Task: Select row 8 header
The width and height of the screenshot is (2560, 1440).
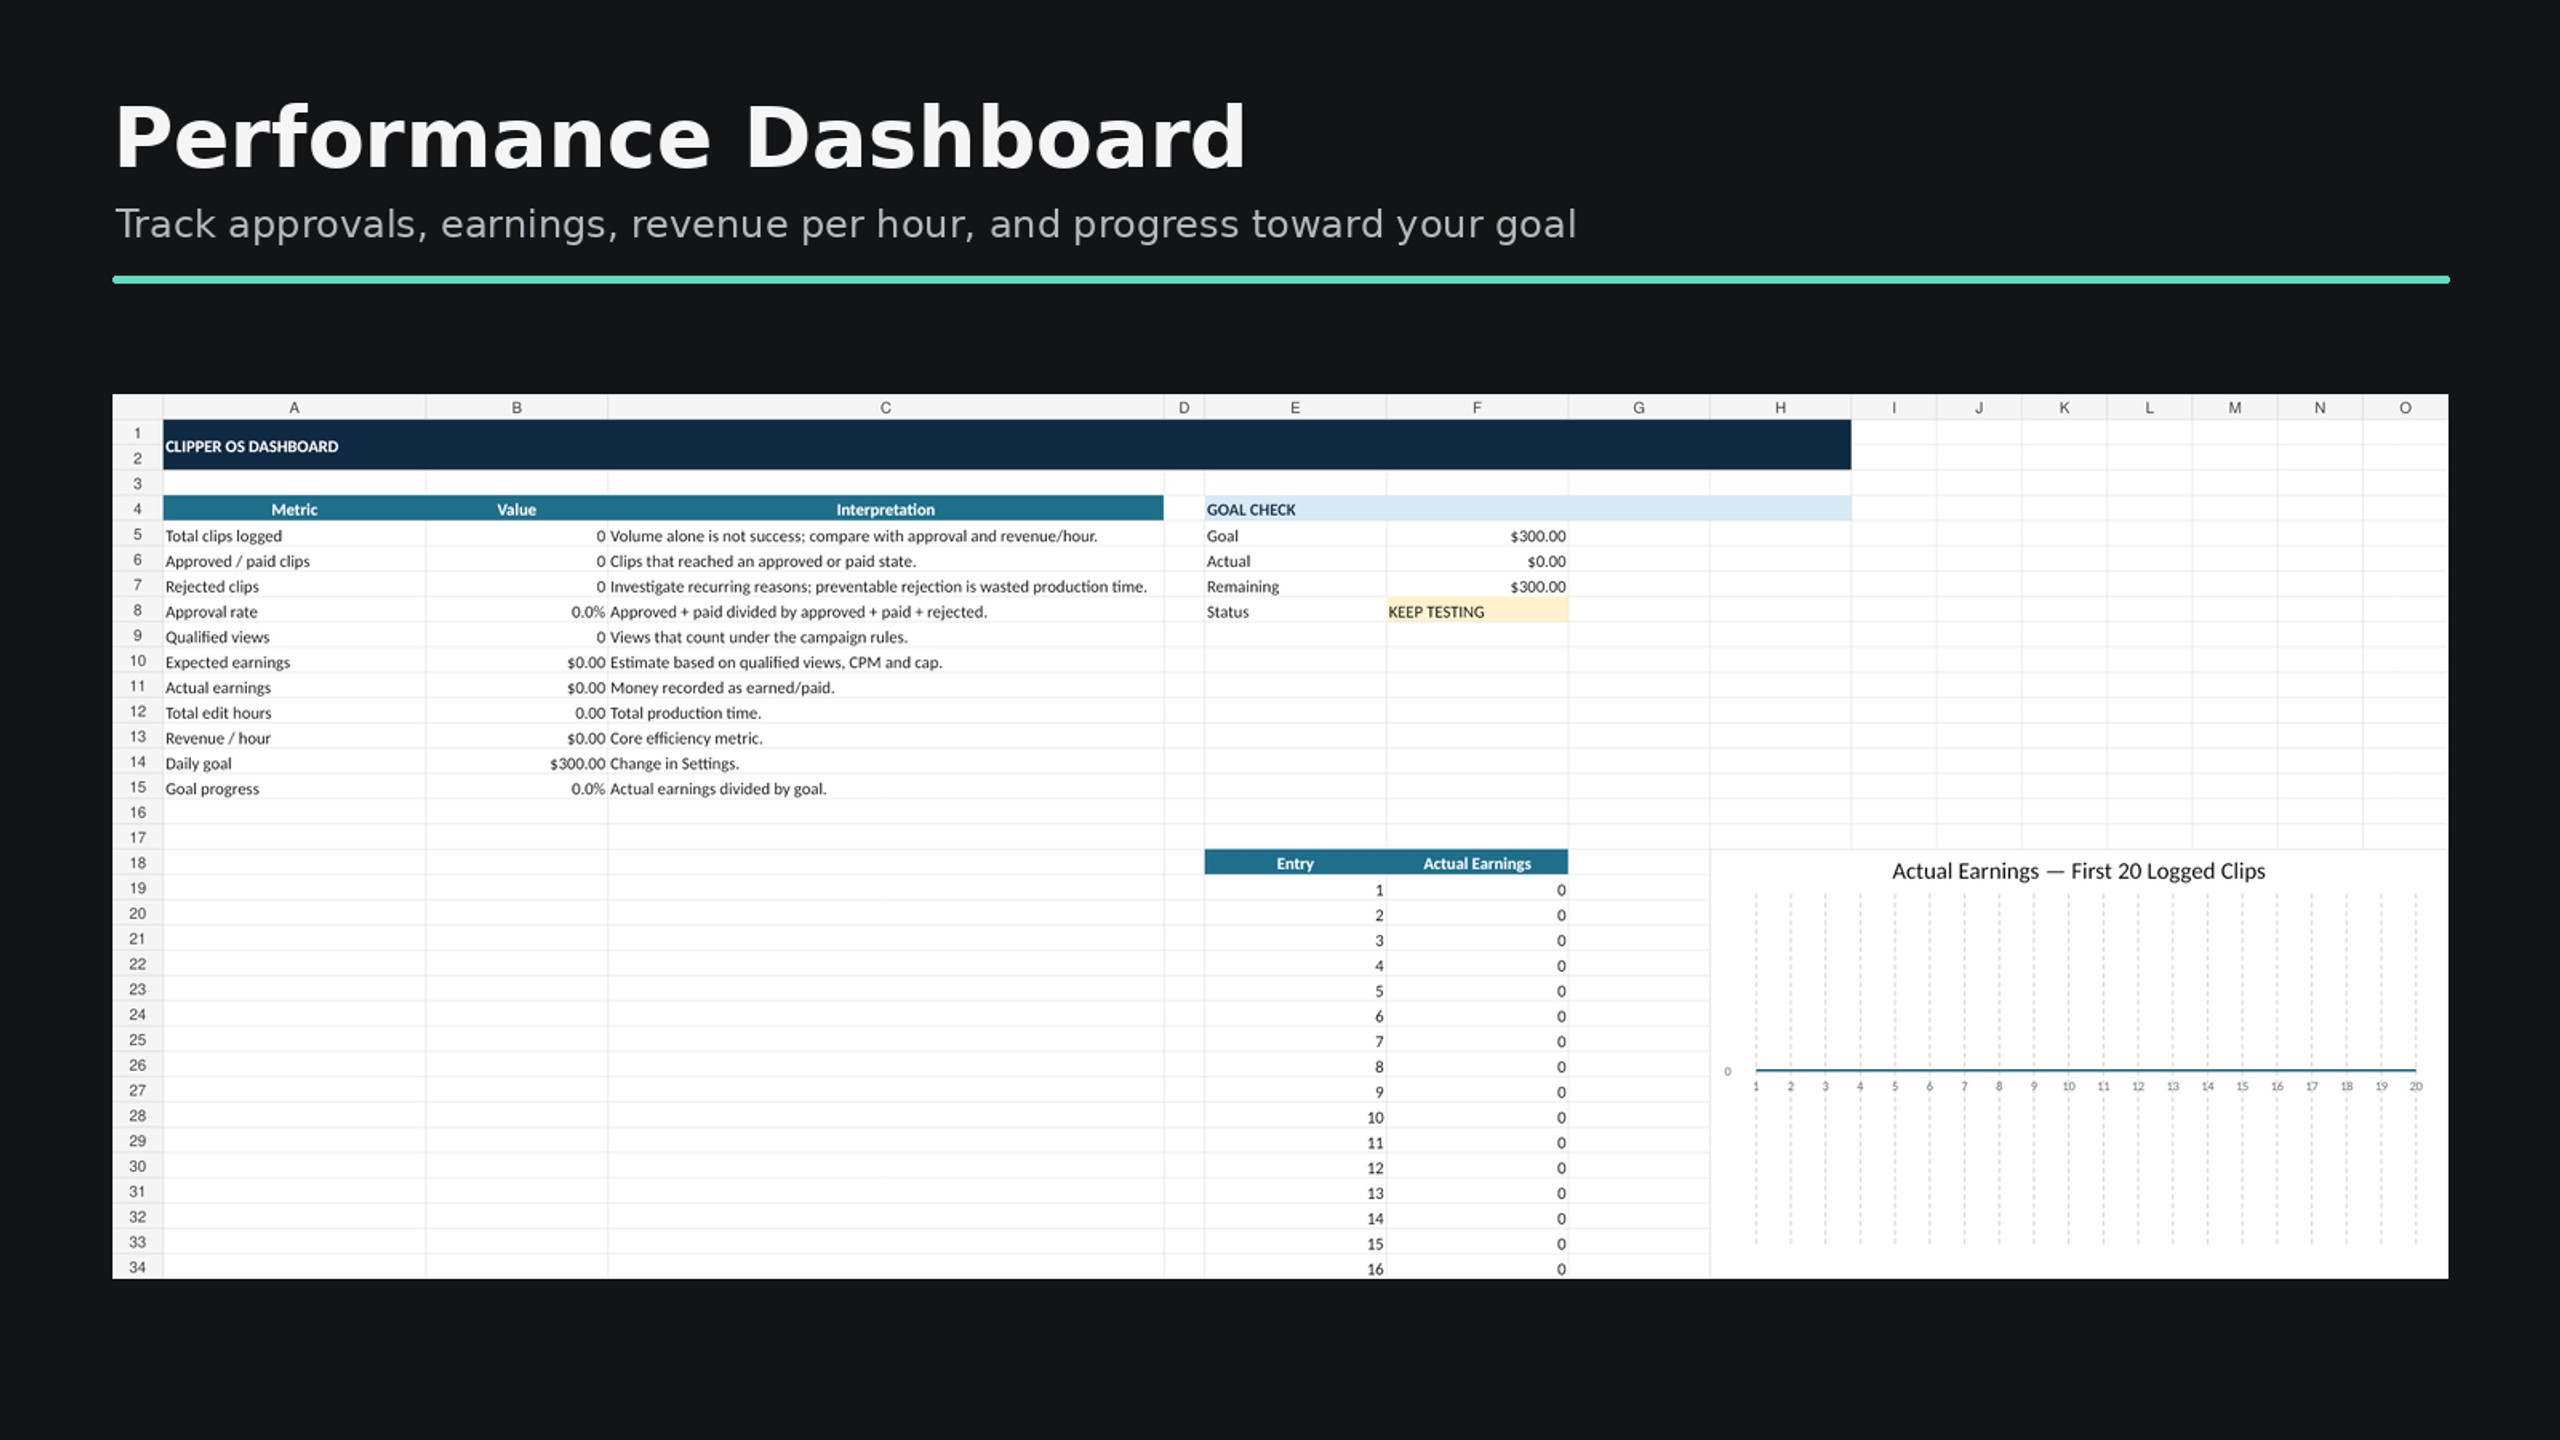Action: click(x=138, y=611)
